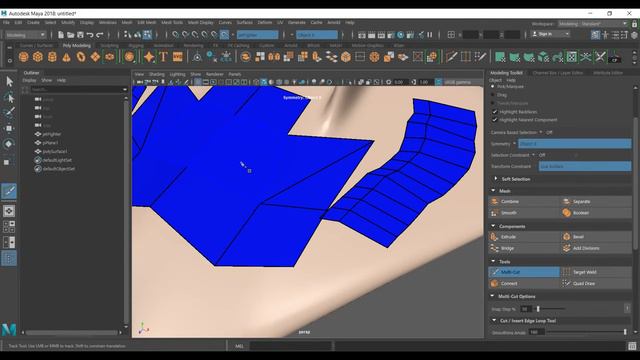Click the Extrude shelf icon
The height and width of the screenshot is (360, 640).
click(x=317, y=57)
